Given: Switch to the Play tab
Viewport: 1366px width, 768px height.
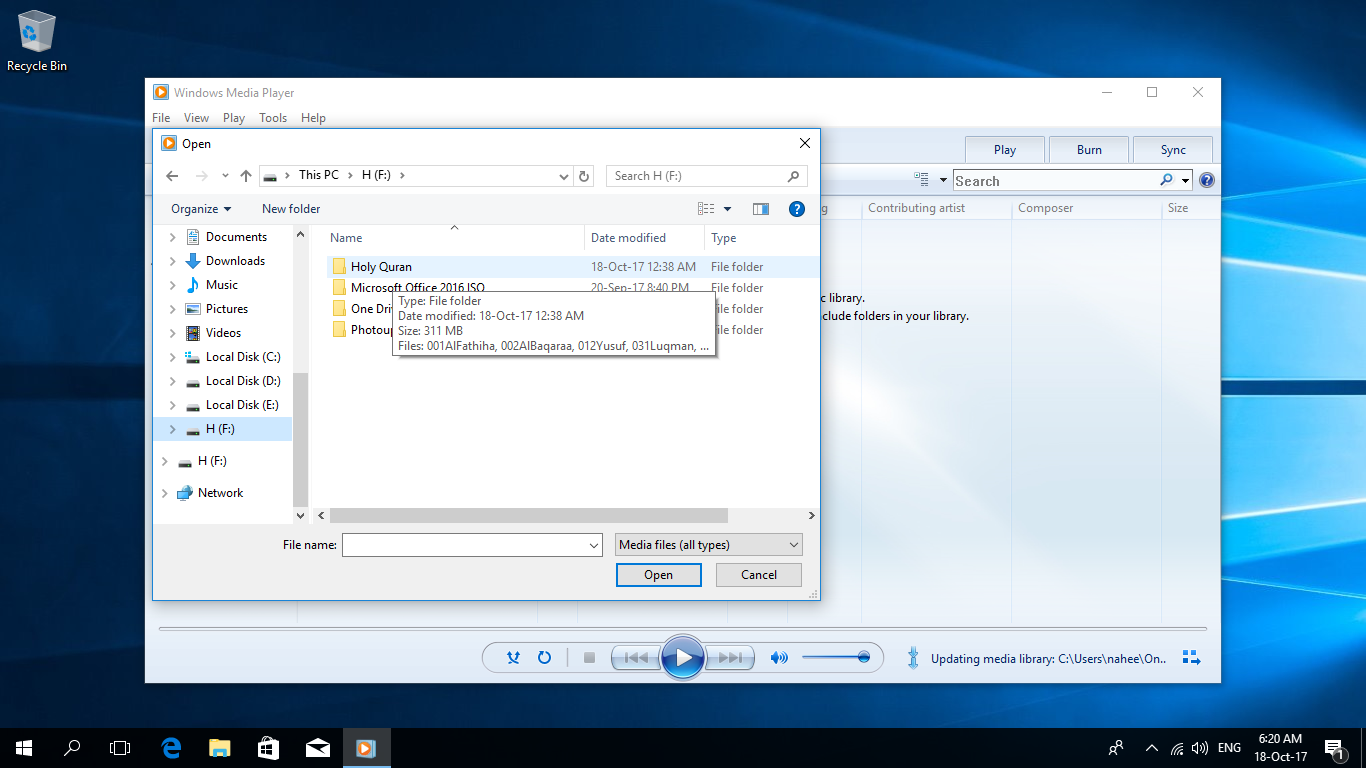Looking at the screenshot, I should pos(1005,150).
